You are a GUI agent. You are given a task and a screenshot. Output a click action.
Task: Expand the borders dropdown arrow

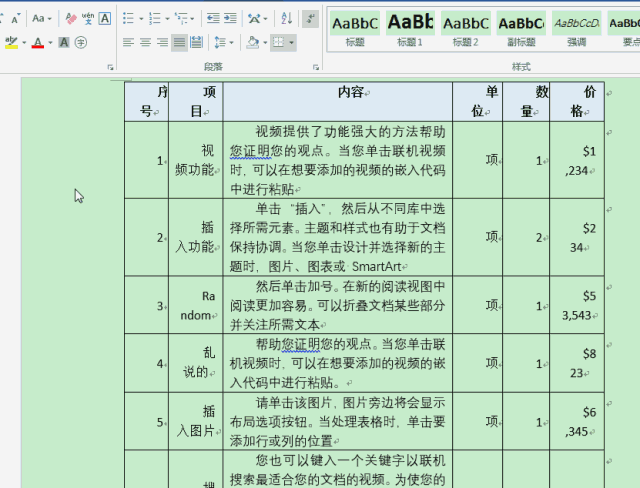pyautogui.click(x=291, y=42)
